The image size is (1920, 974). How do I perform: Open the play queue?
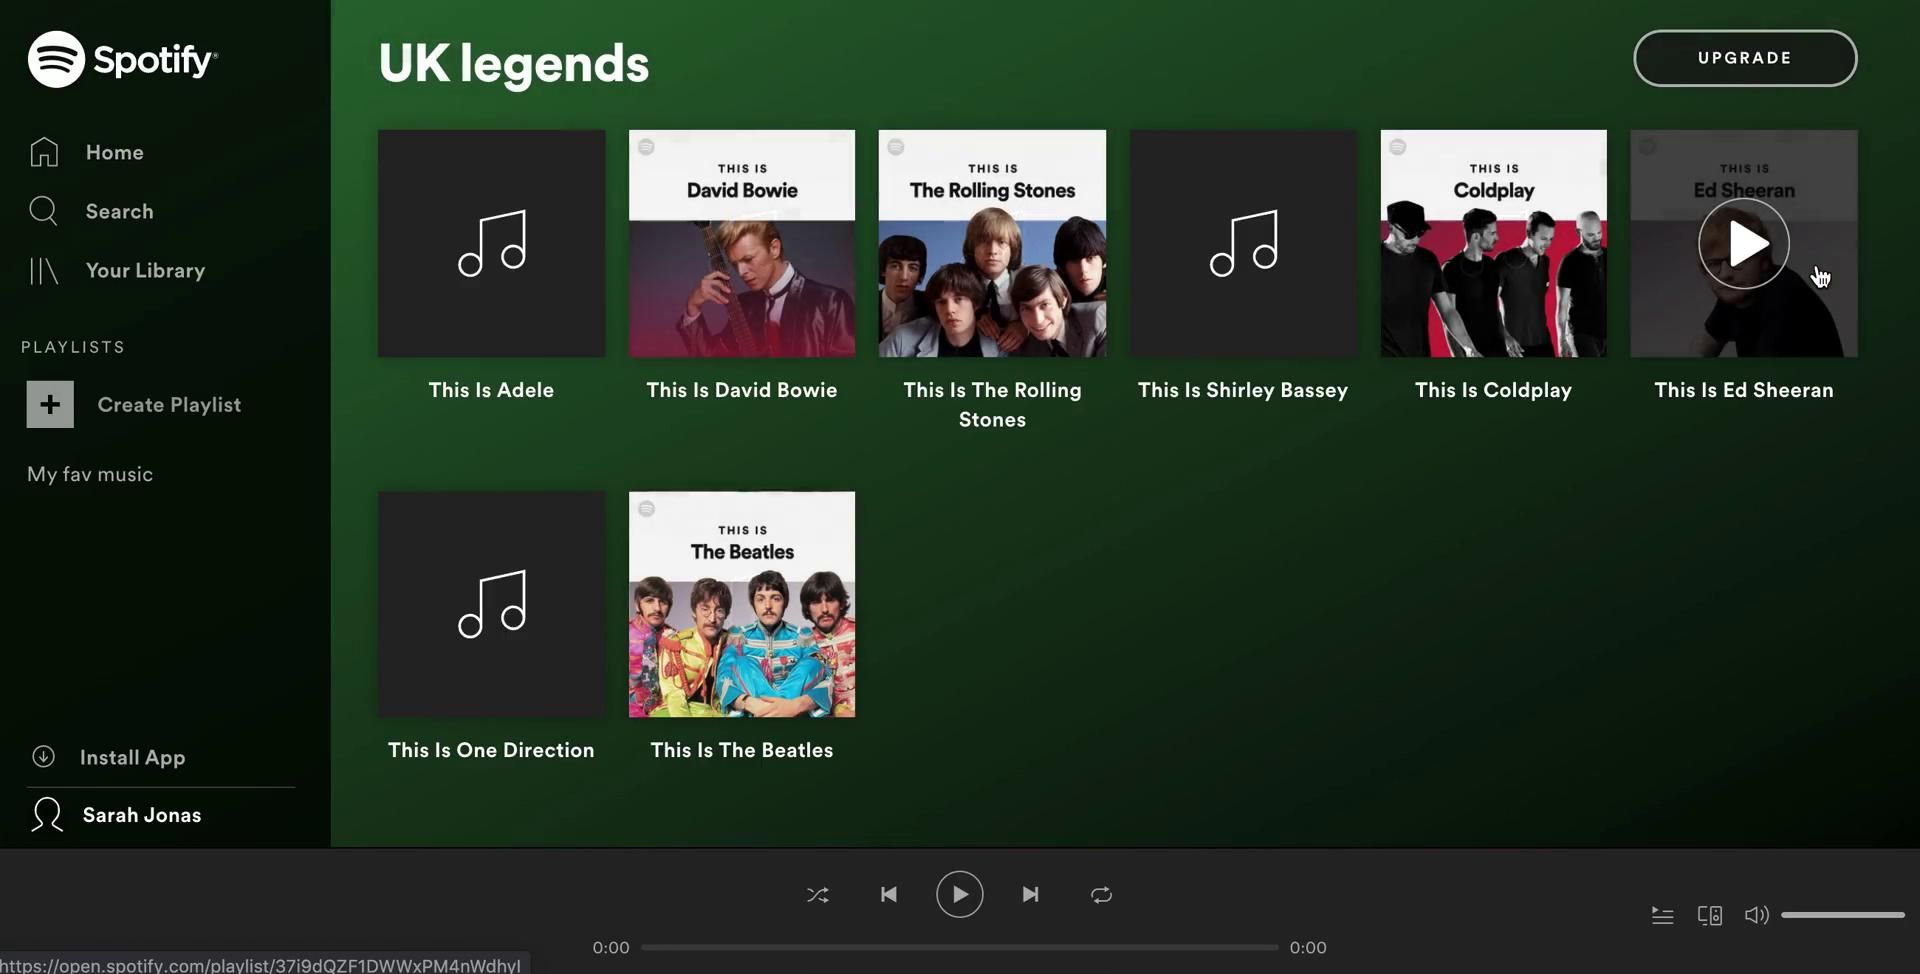[x=1662, y=915]
